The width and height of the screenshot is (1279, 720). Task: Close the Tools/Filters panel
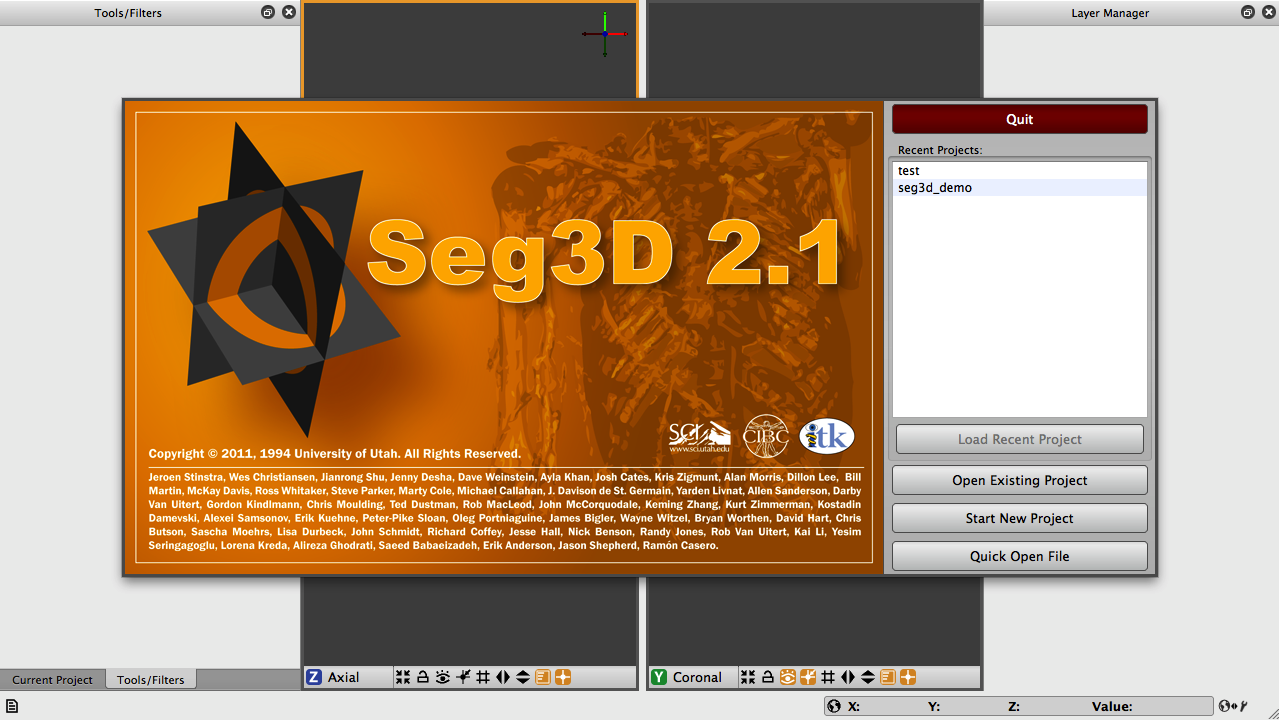coord(289,12)
